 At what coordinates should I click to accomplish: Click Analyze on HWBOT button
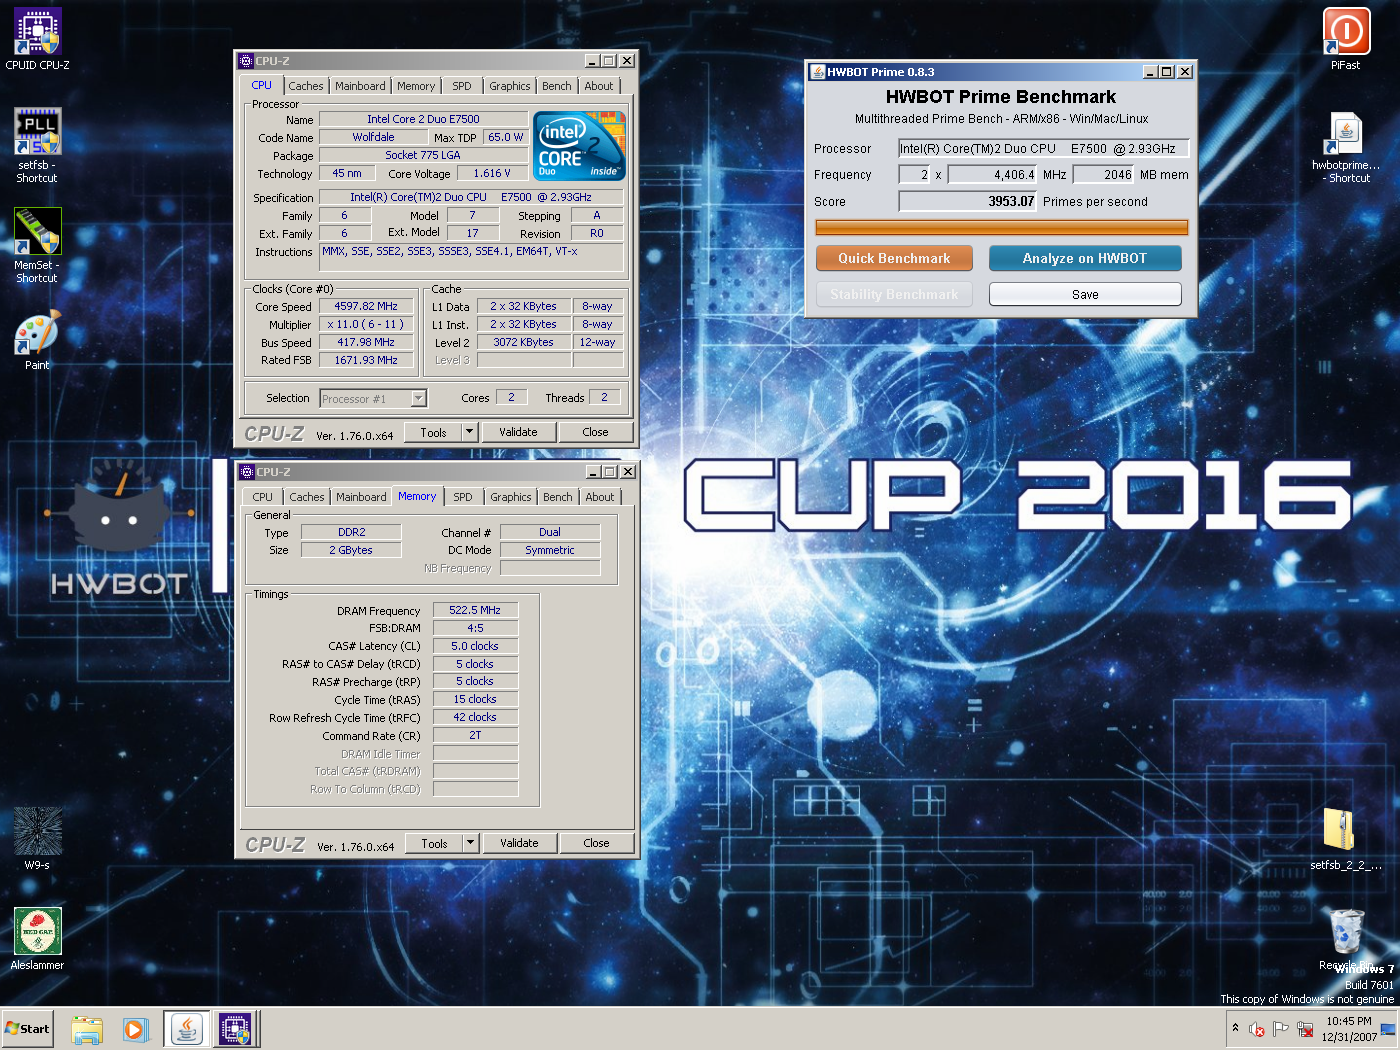click(x=1085, y=258)
